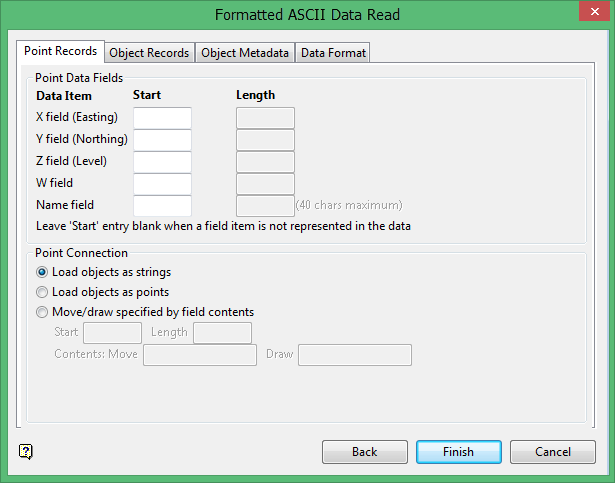Click the help question mark icon

click(27, 452)
